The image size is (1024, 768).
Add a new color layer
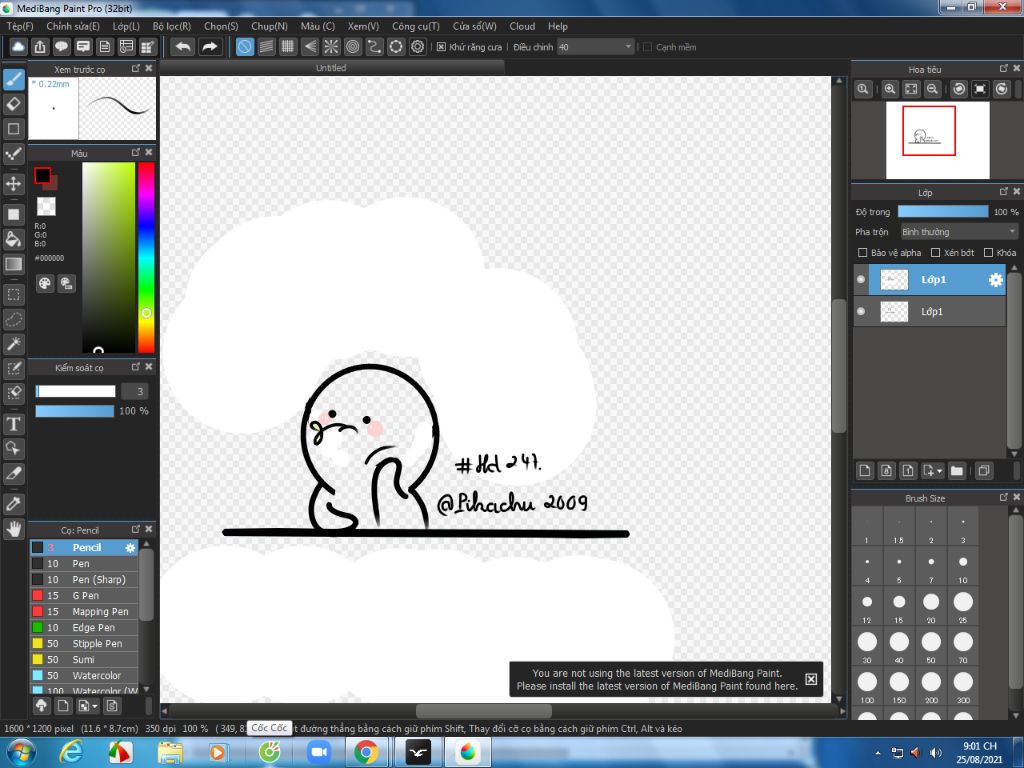click(x=865, y=471)
